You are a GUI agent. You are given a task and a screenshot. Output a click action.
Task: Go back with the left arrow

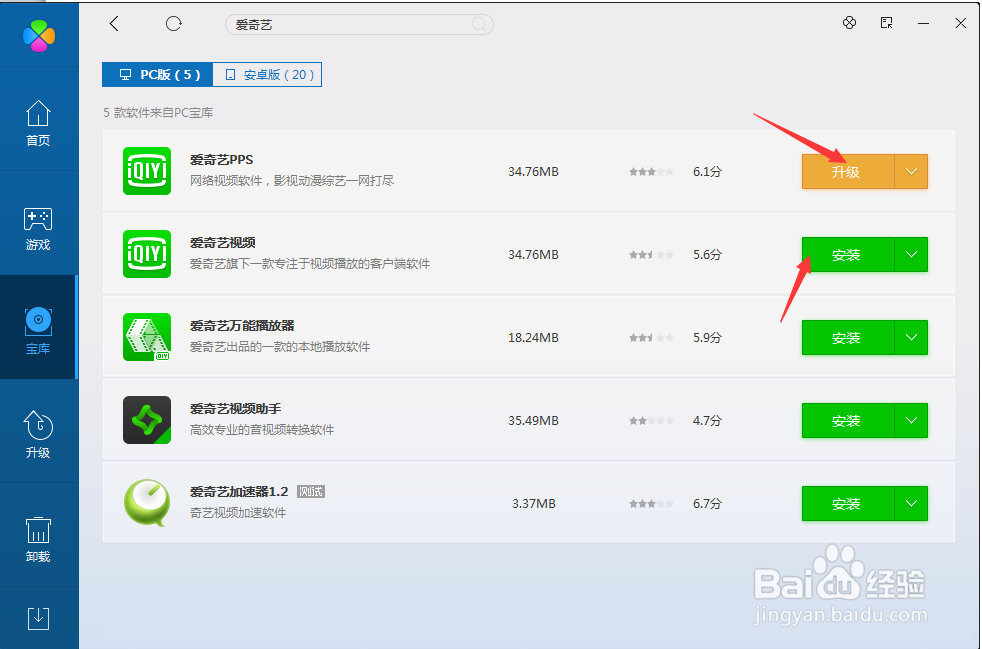(114, 24)
